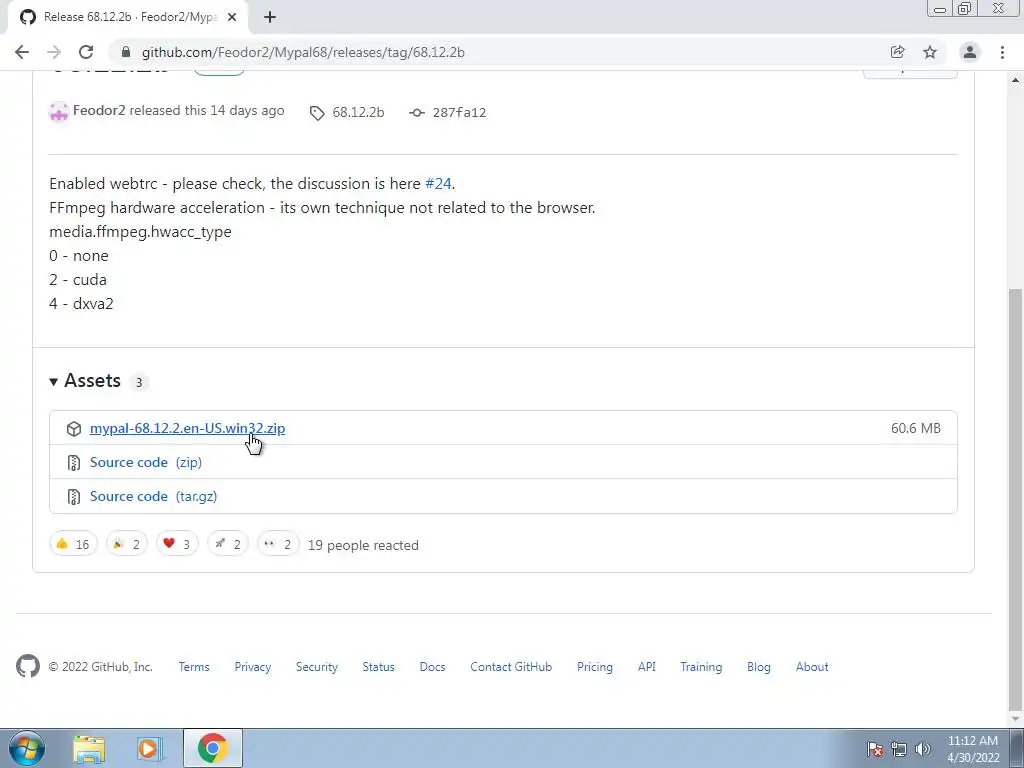Open the Docs footer link
The width and height of the screenshot is (1024, 768).
coord(432,667)
